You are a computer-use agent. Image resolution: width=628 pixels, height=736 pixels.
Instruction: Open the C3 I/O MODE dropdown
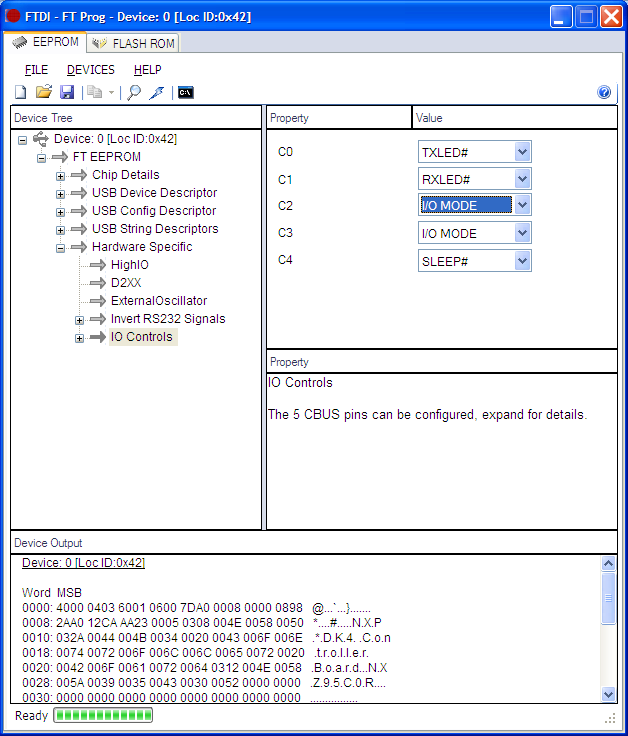[522, 233]
